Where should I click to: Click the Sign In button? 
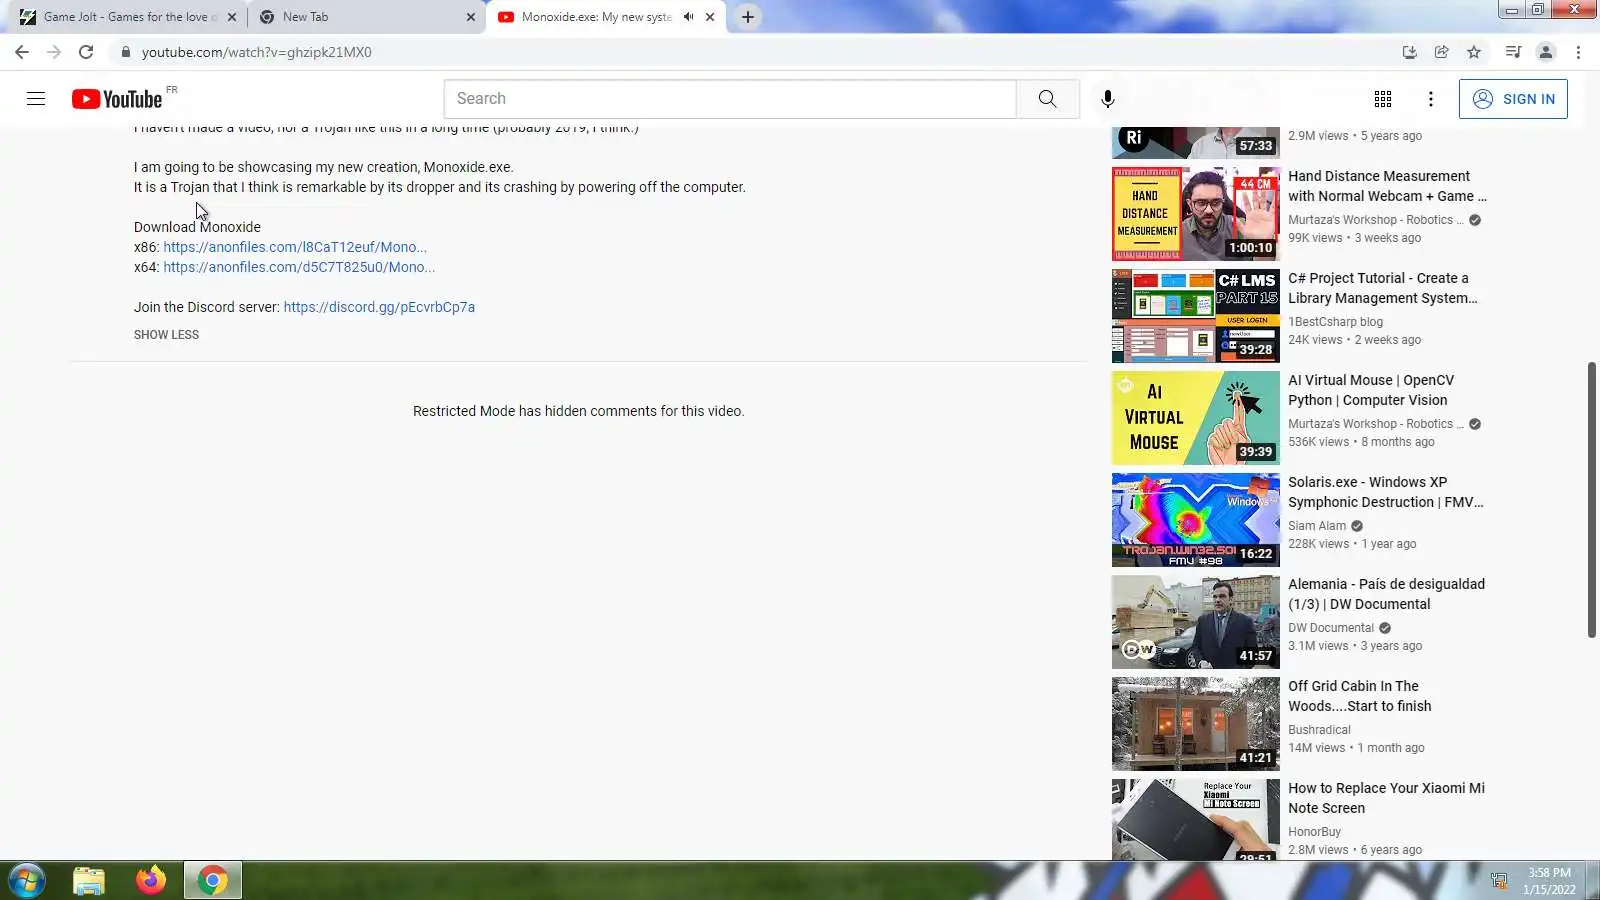click(1513, 99)
